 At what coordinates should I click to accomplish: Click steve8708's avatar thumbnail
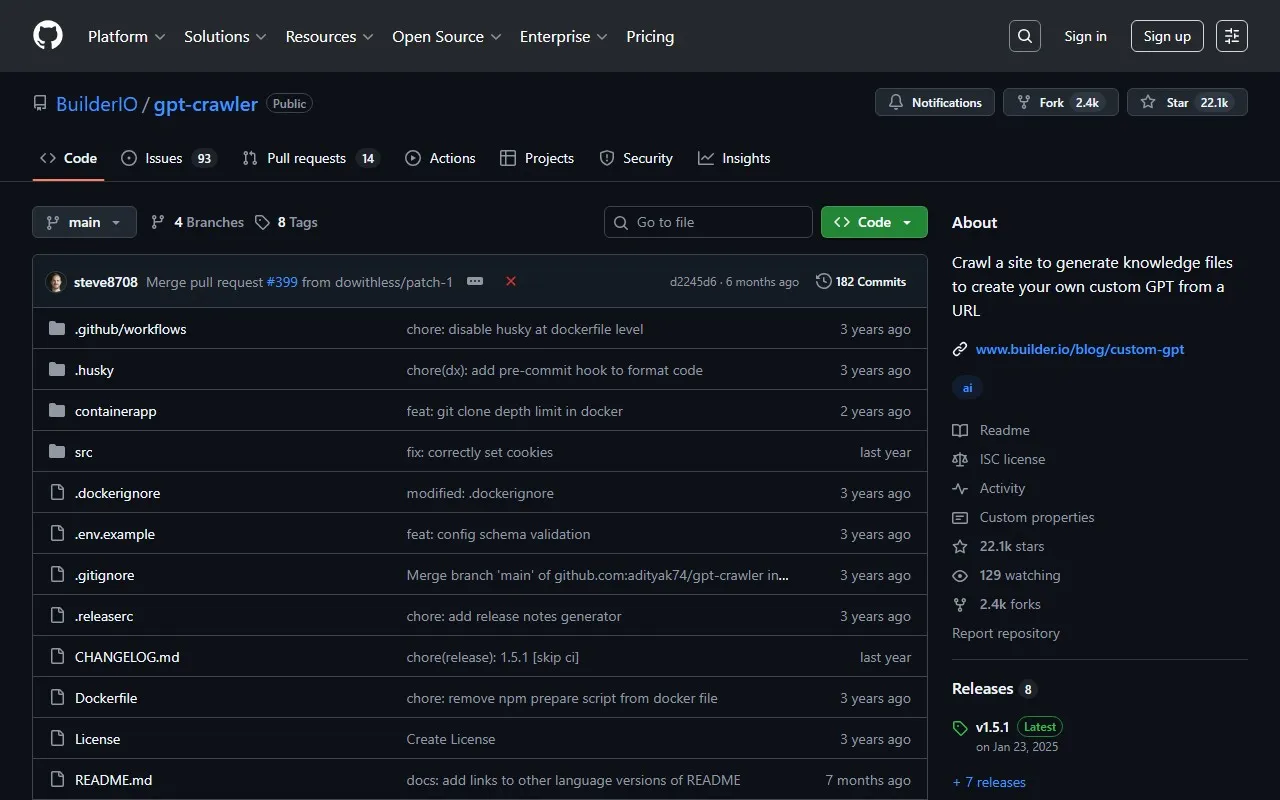[56, 282]
